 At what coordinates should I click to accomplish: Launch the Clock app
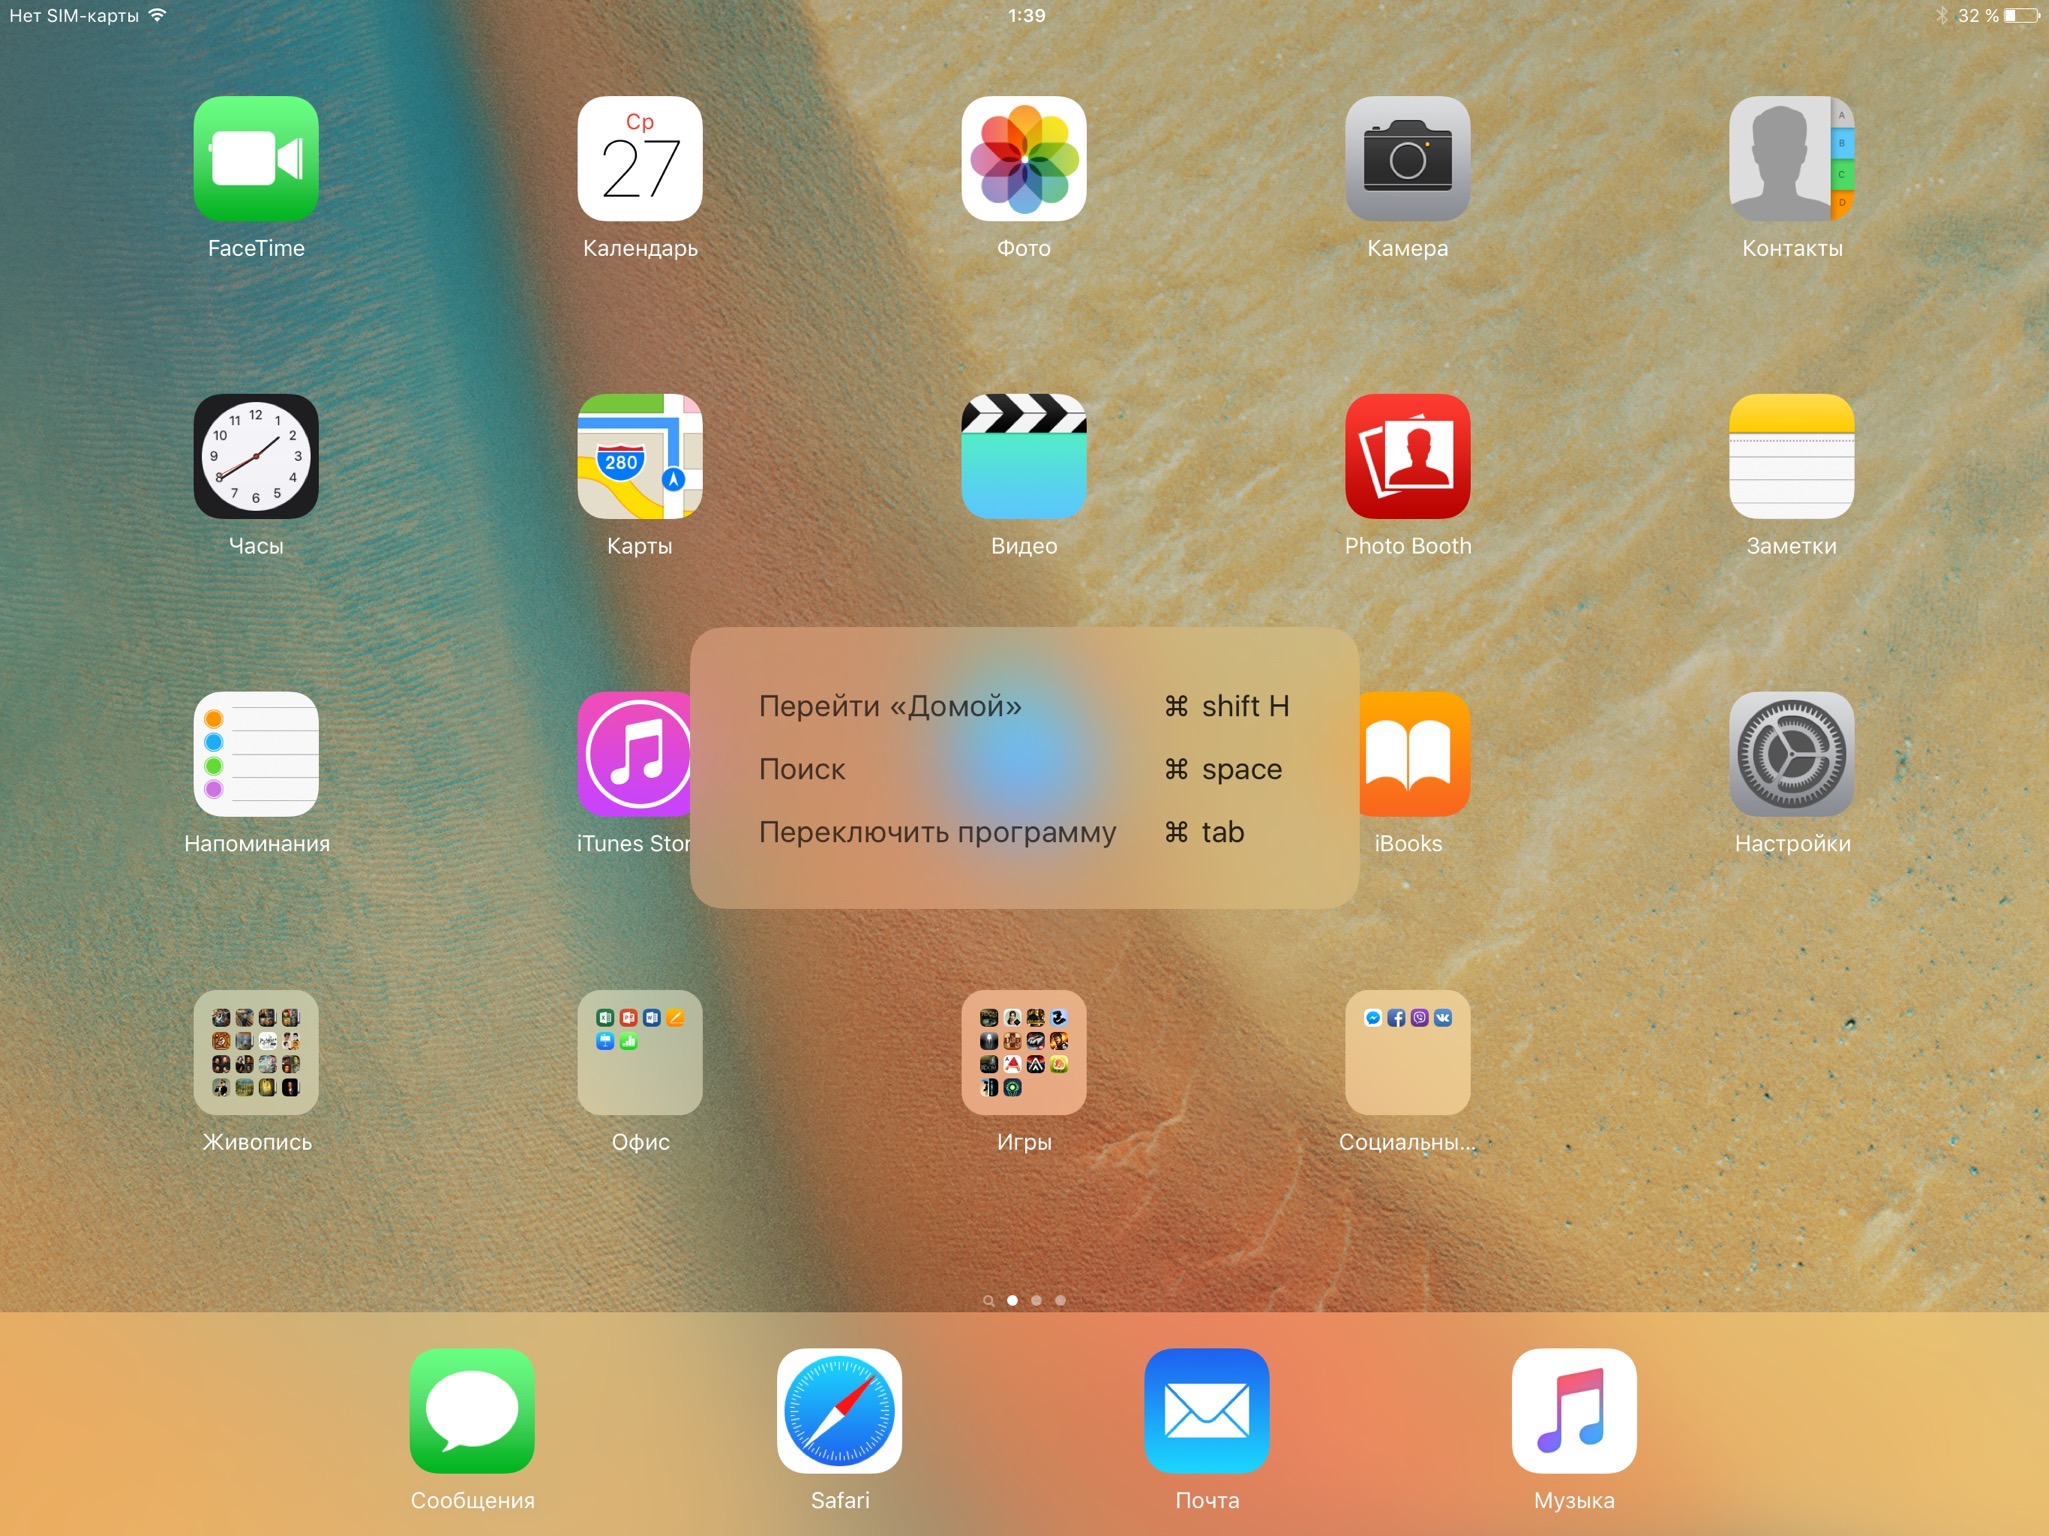click(256, 456)
